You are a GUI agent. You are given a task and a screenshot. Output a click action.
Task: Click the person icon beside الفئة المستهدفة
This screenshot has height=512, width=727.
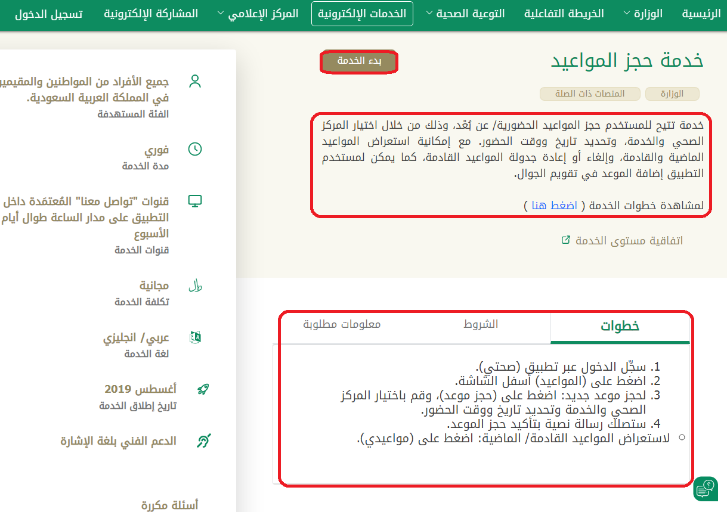[x=195, y=82]
